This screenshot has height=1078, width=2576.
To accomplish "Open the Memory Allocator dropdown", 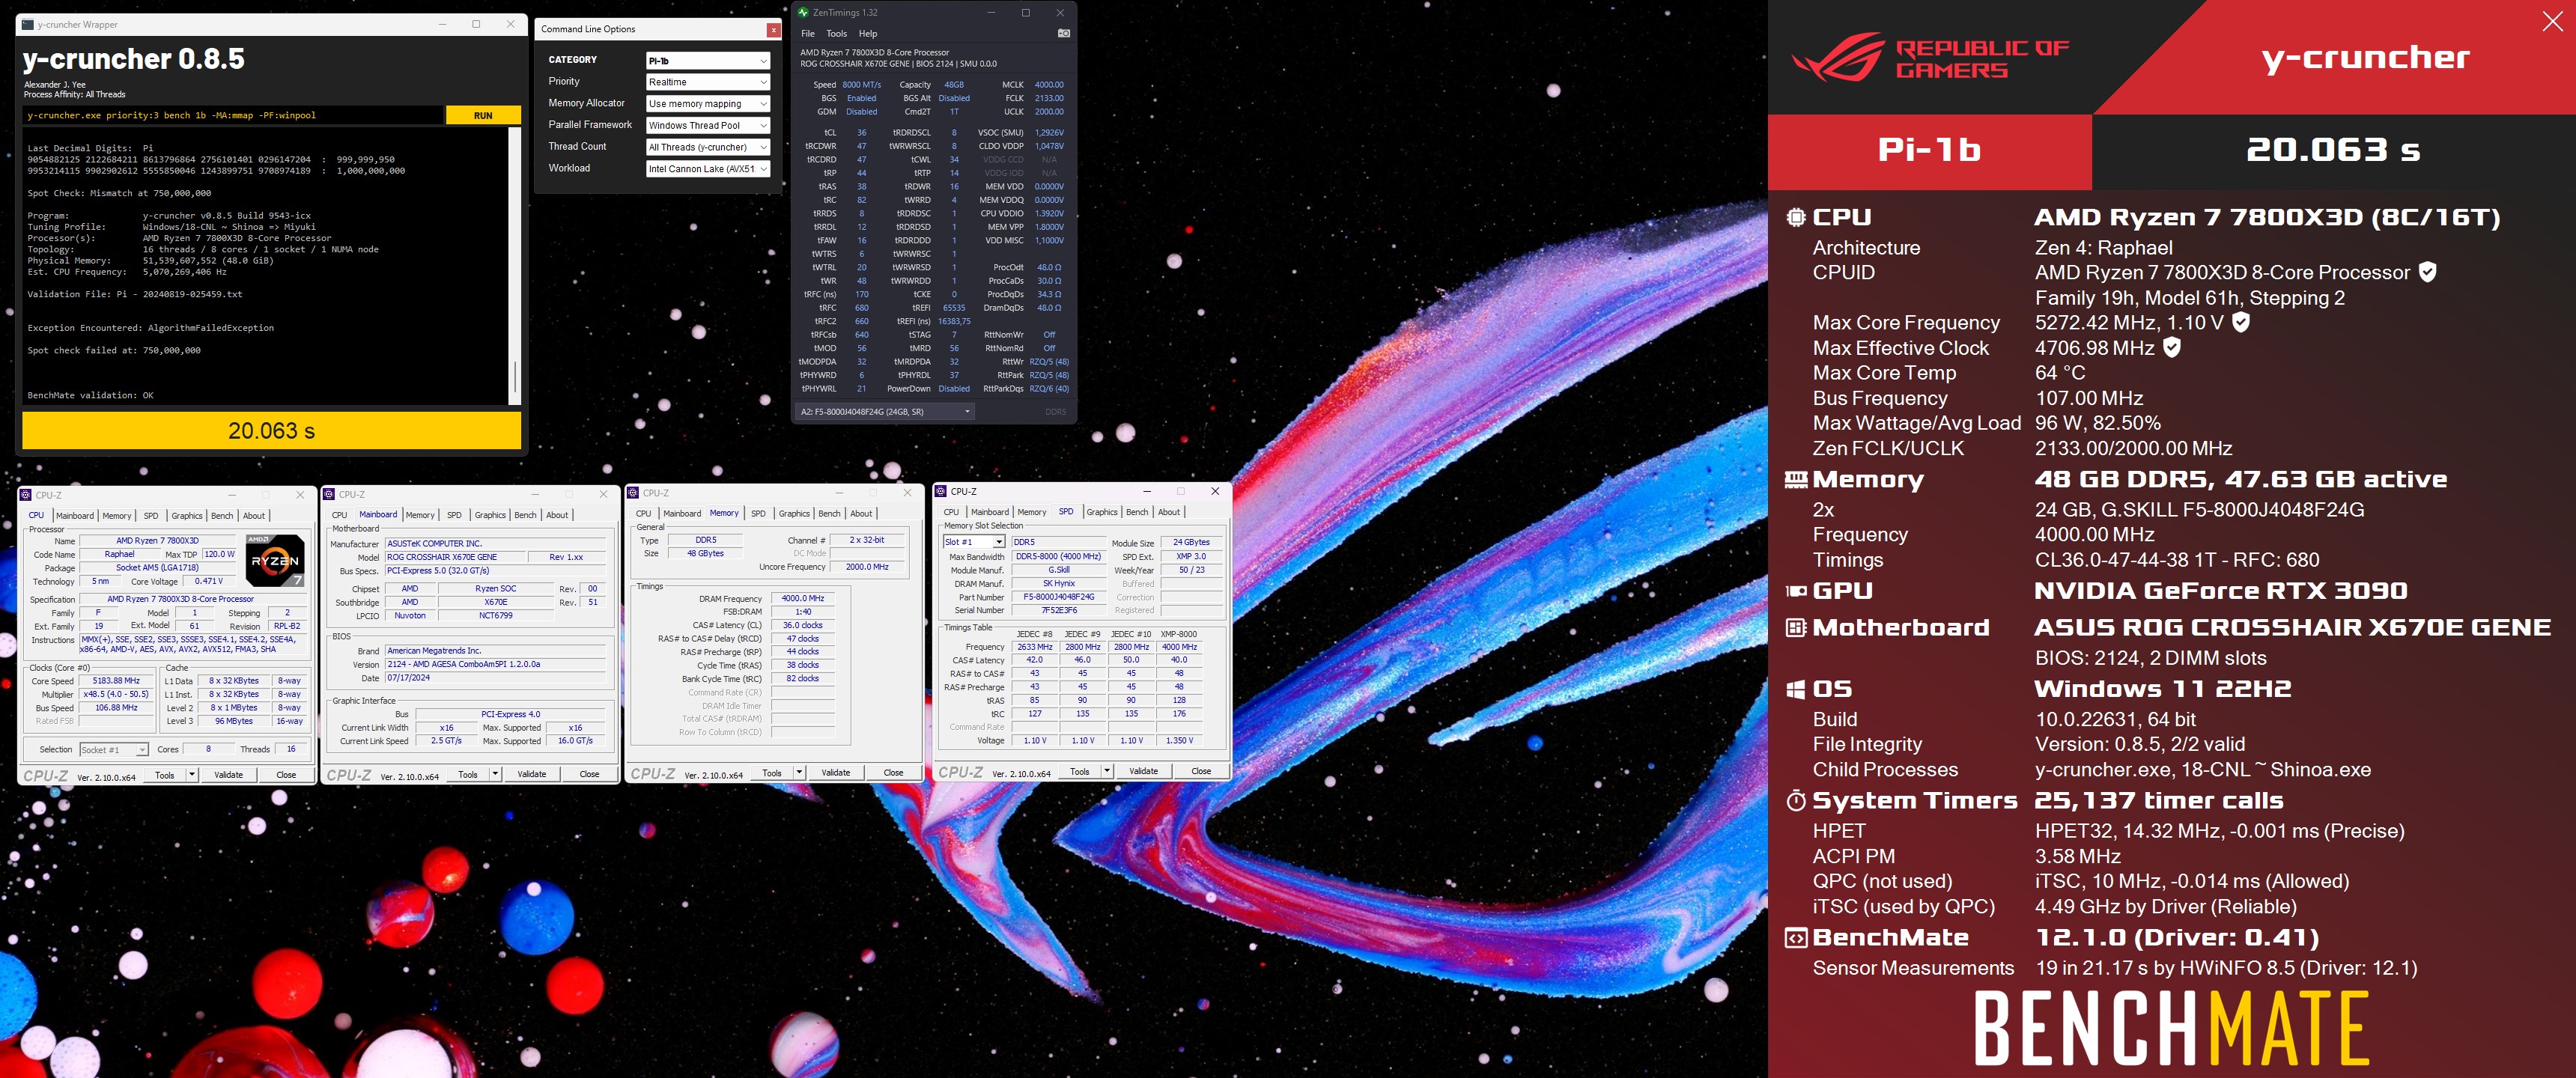I will [707, 104].
